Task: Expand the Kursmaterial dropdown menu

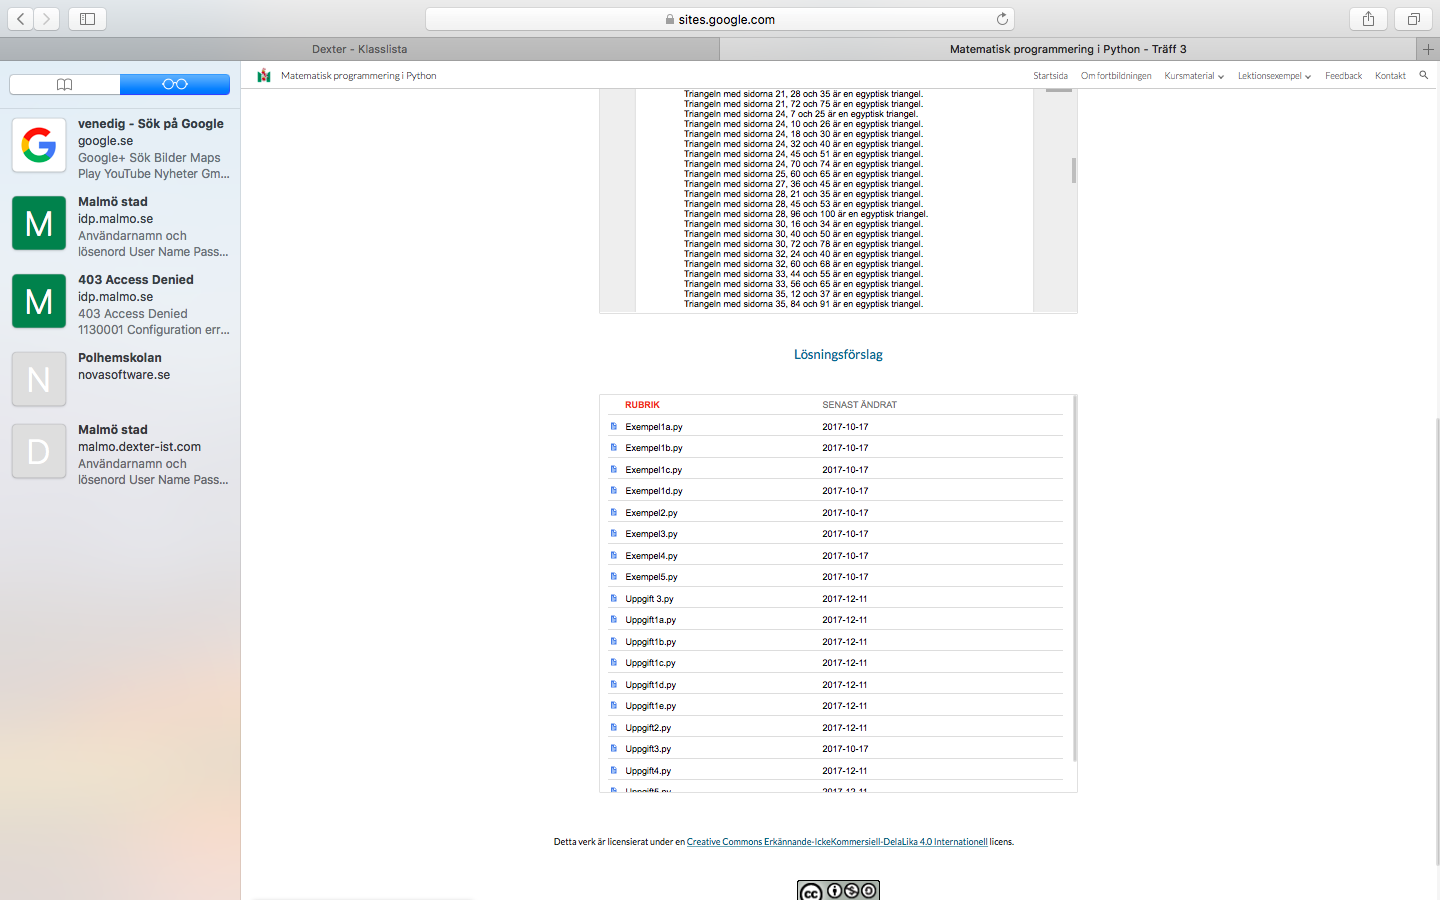Action: click(x=1193, y=76)
